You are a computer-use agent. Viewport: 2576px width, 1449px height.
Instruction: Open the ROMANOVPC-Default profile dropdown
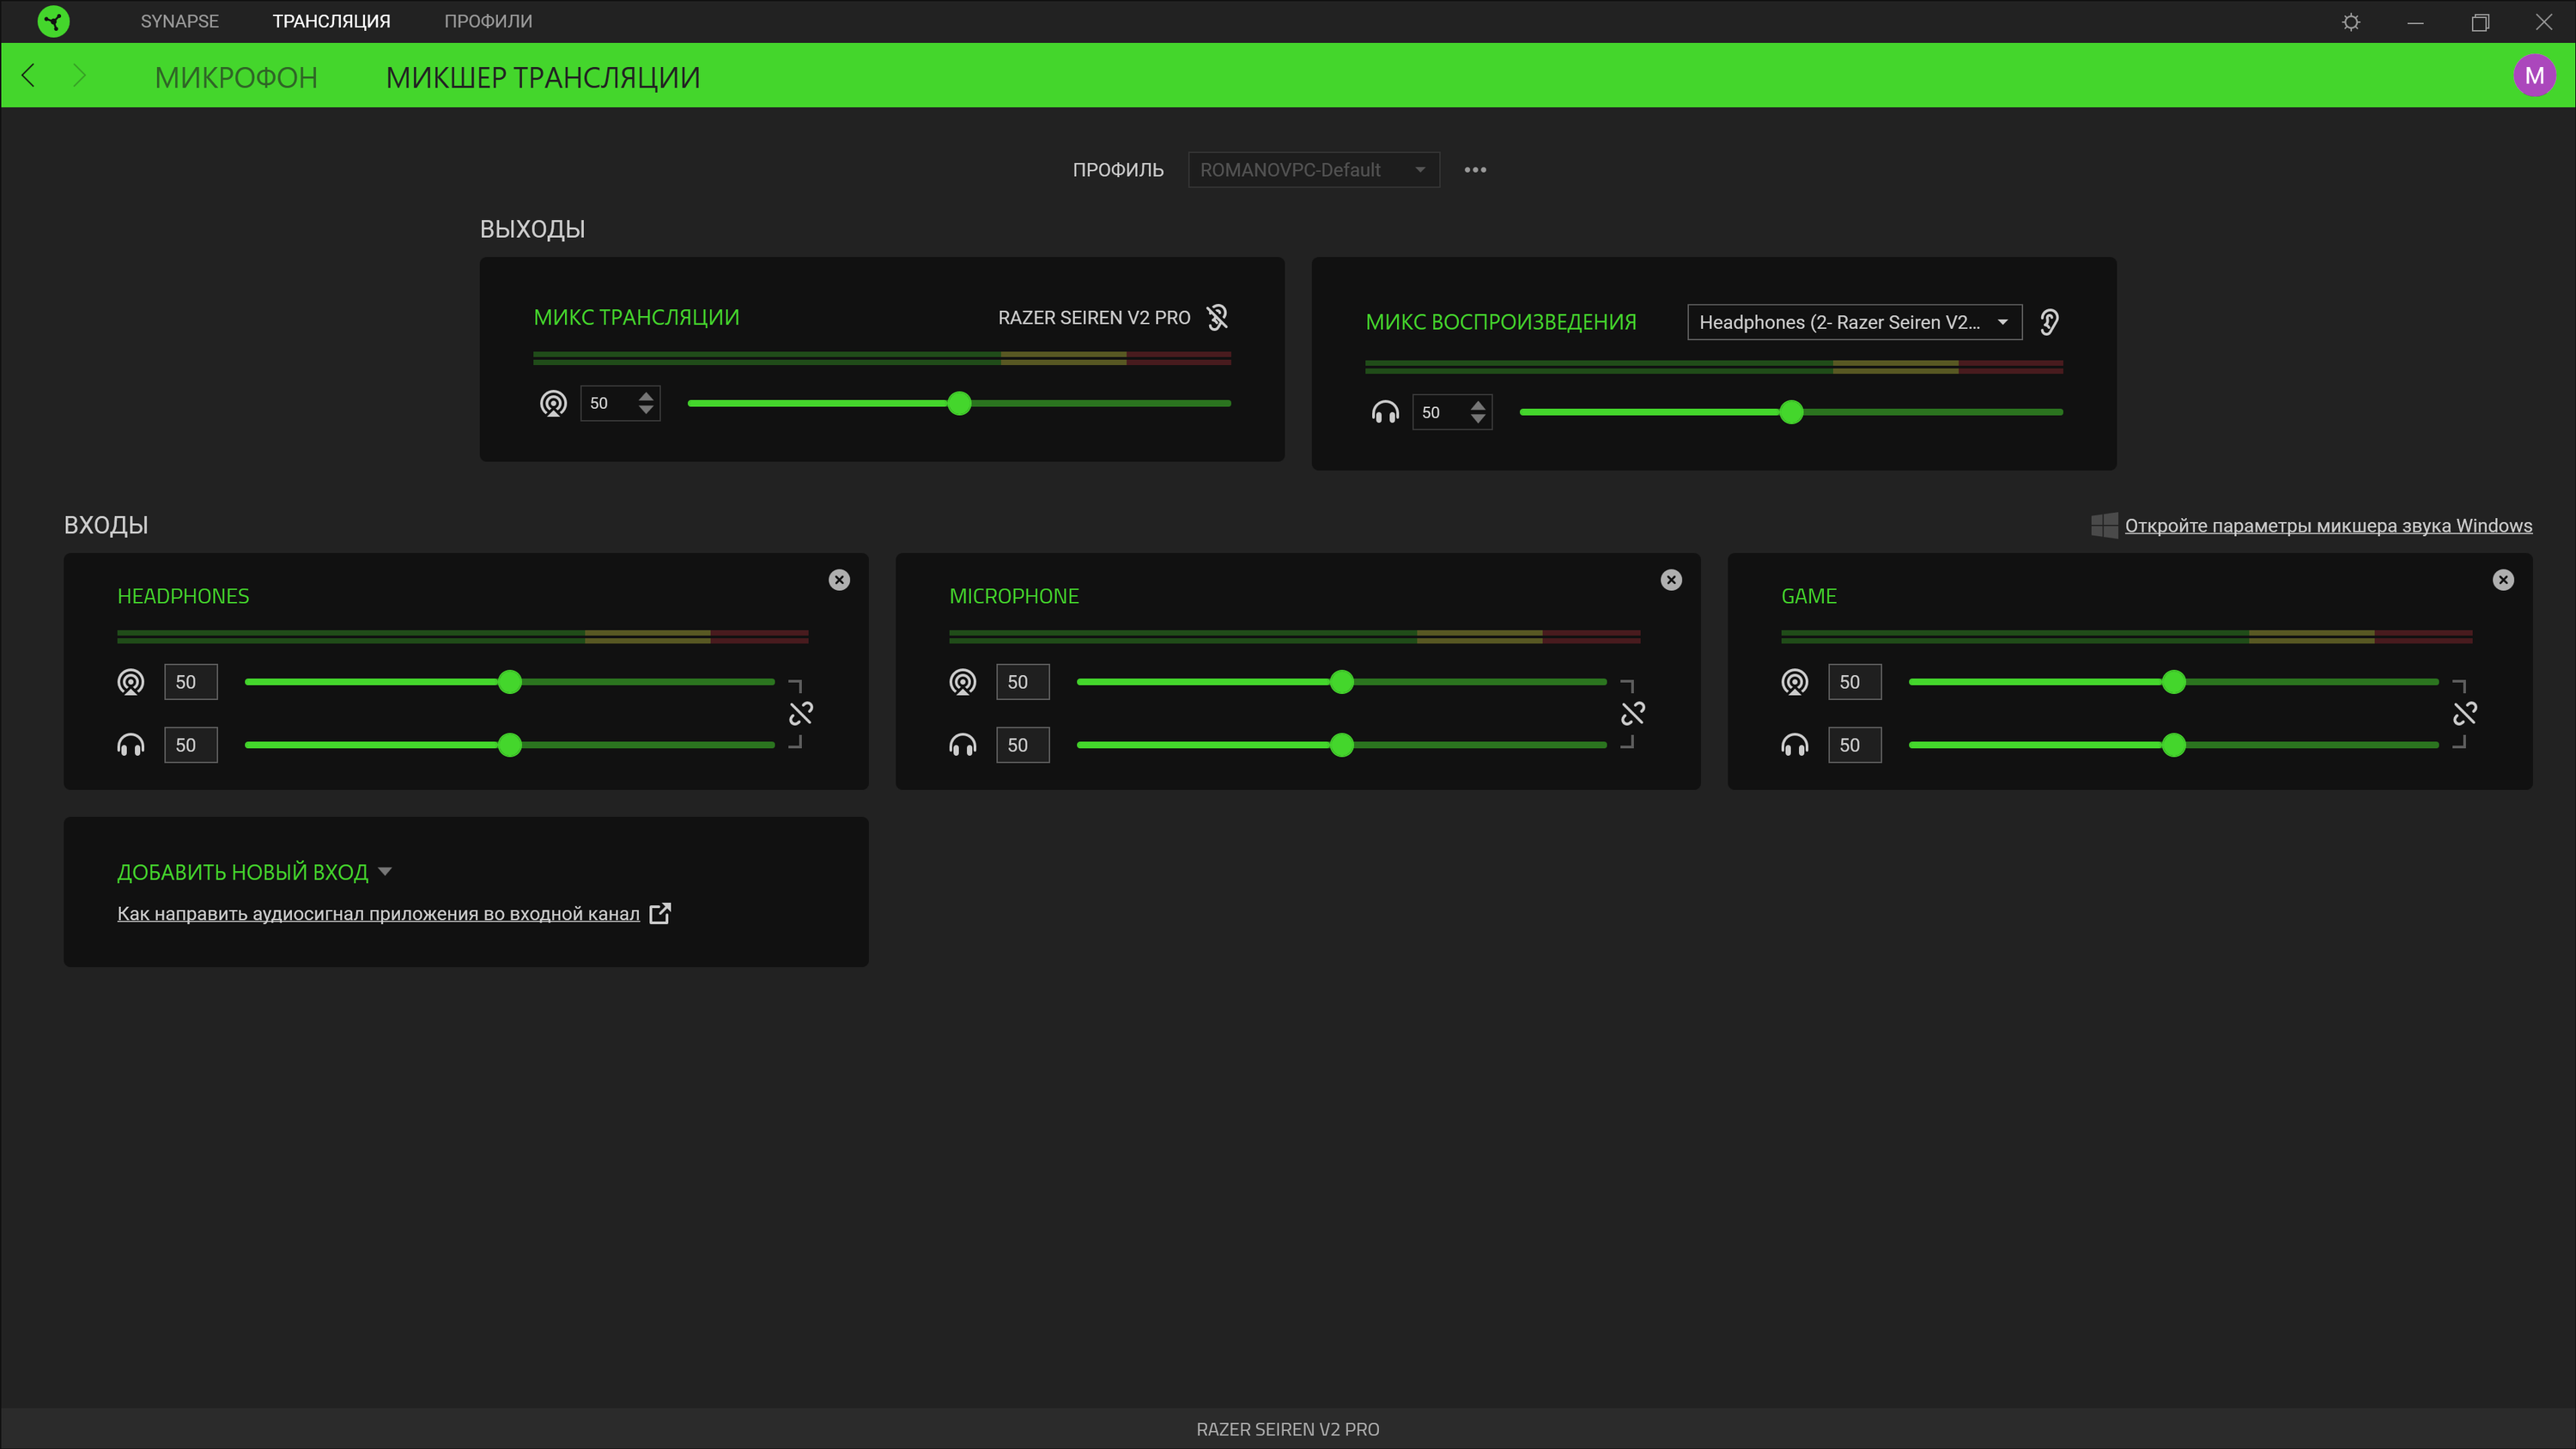(1313, 170)
